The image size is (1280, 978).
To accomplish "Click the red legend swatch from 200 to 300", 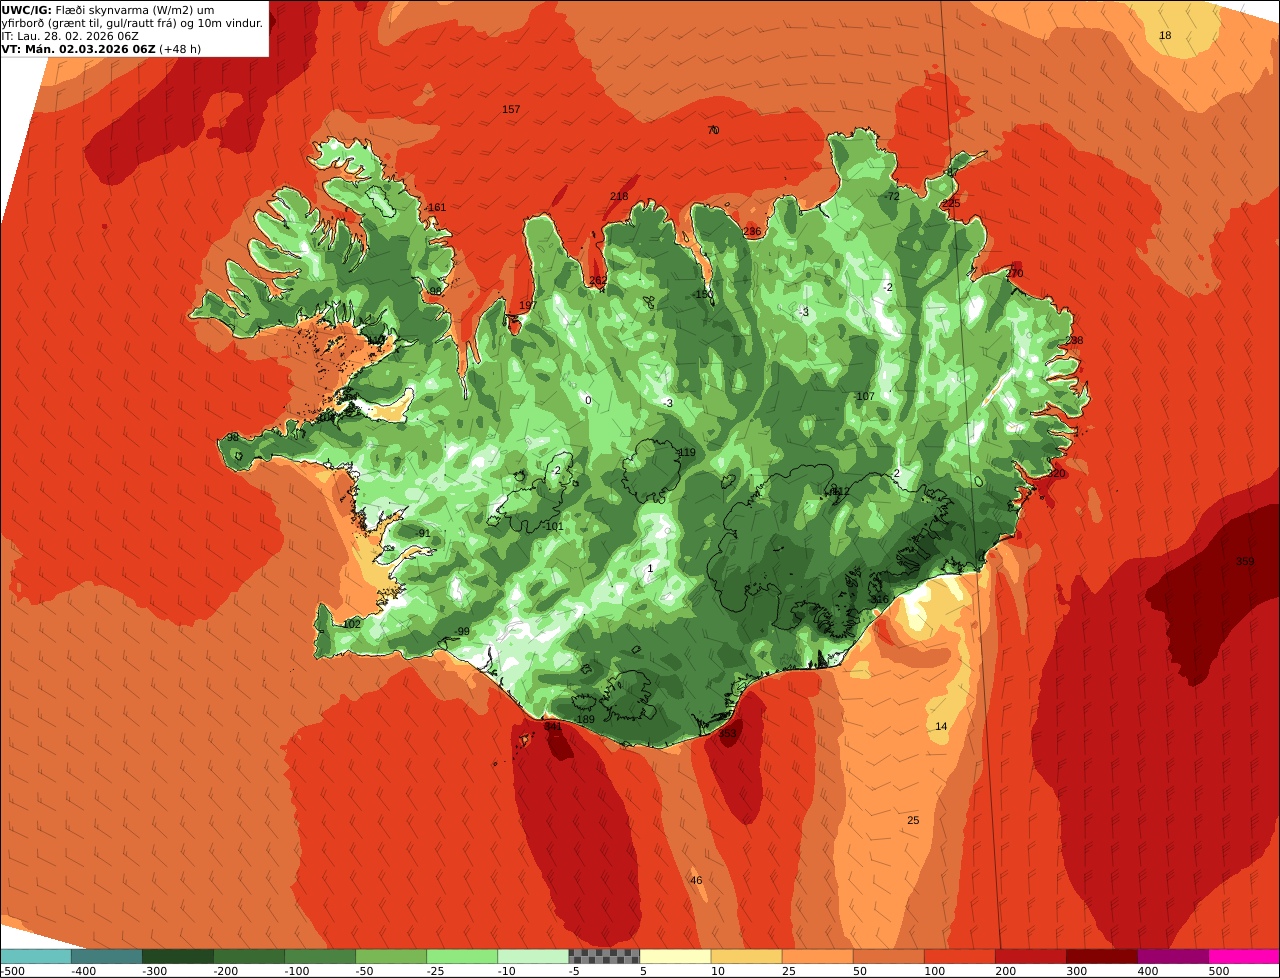I will tap(1030, 956).
